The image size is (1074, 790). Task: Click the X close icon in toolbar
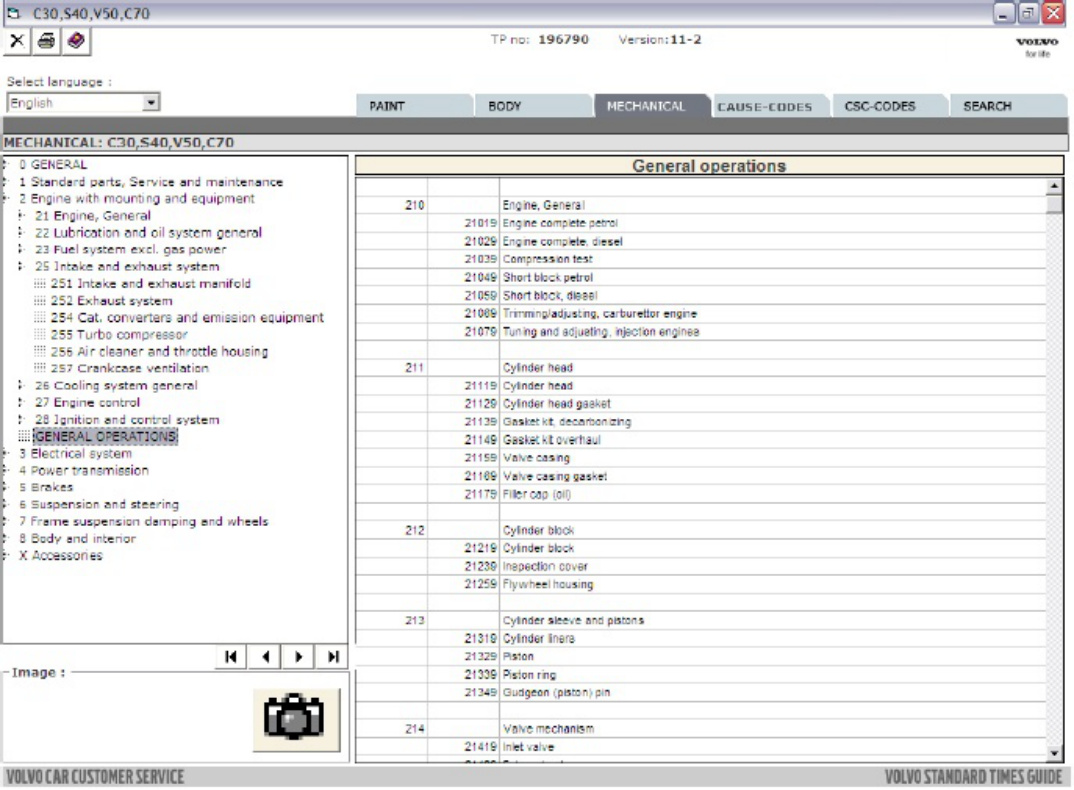17,41
